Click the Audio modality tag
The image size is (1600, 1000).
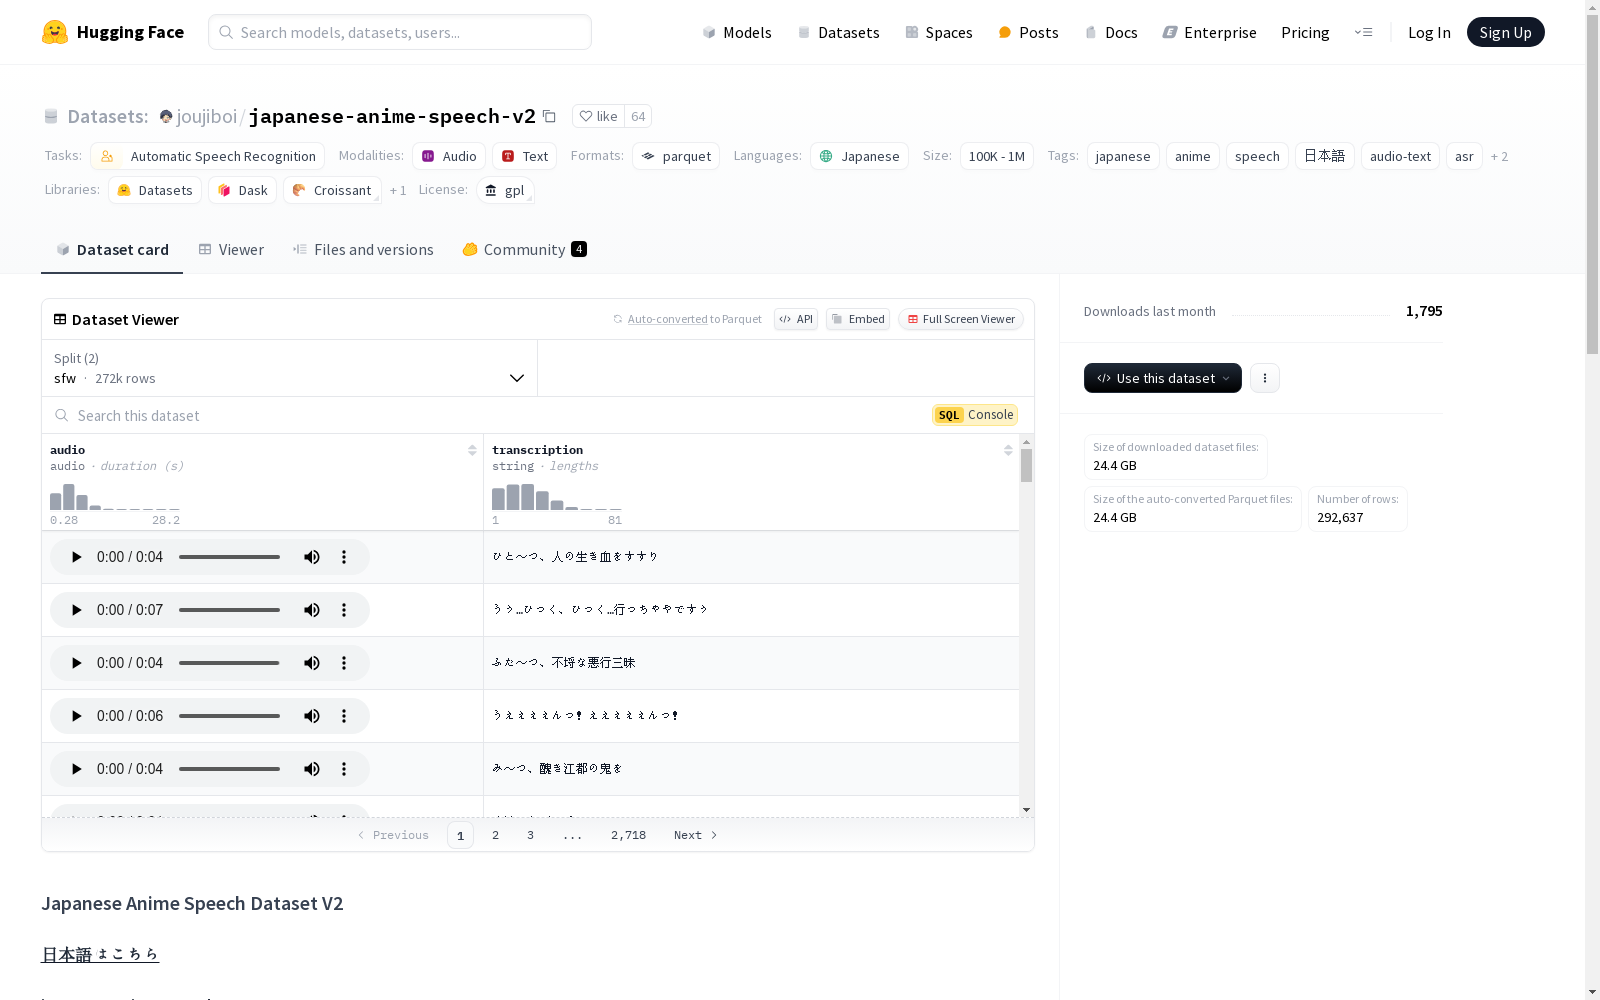pos(449,156)
